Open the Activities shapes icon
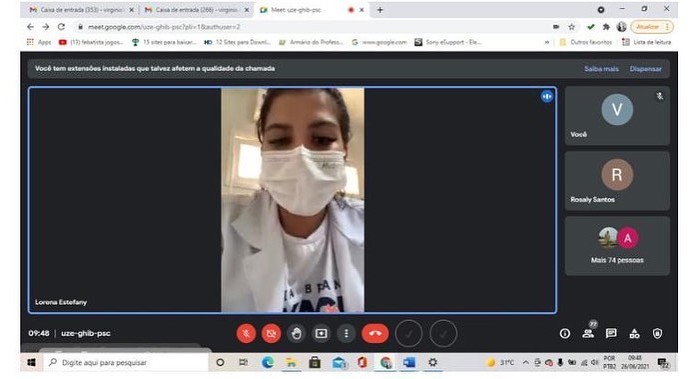692x379 pixels. (x=634, y=334)
